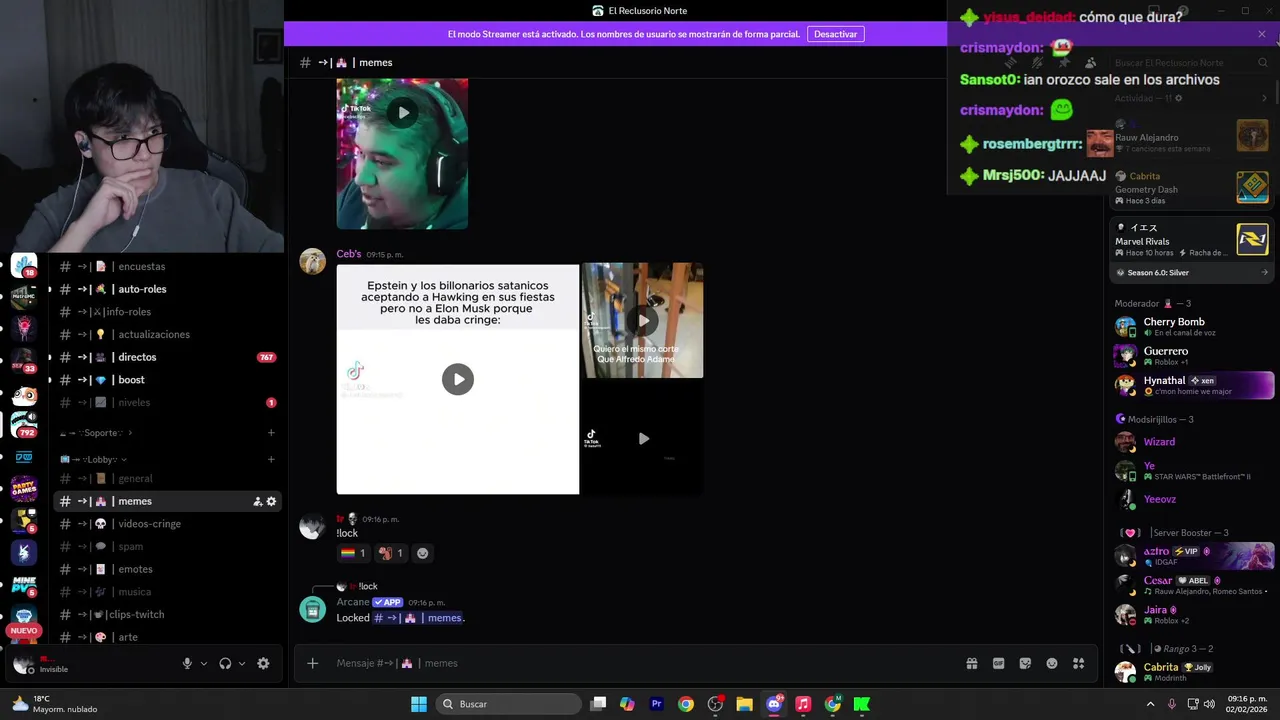Open Ceb's avatar in chat
Image resolution: width=1280 pixels, height=720 pixels.
[x=313, y=261]
